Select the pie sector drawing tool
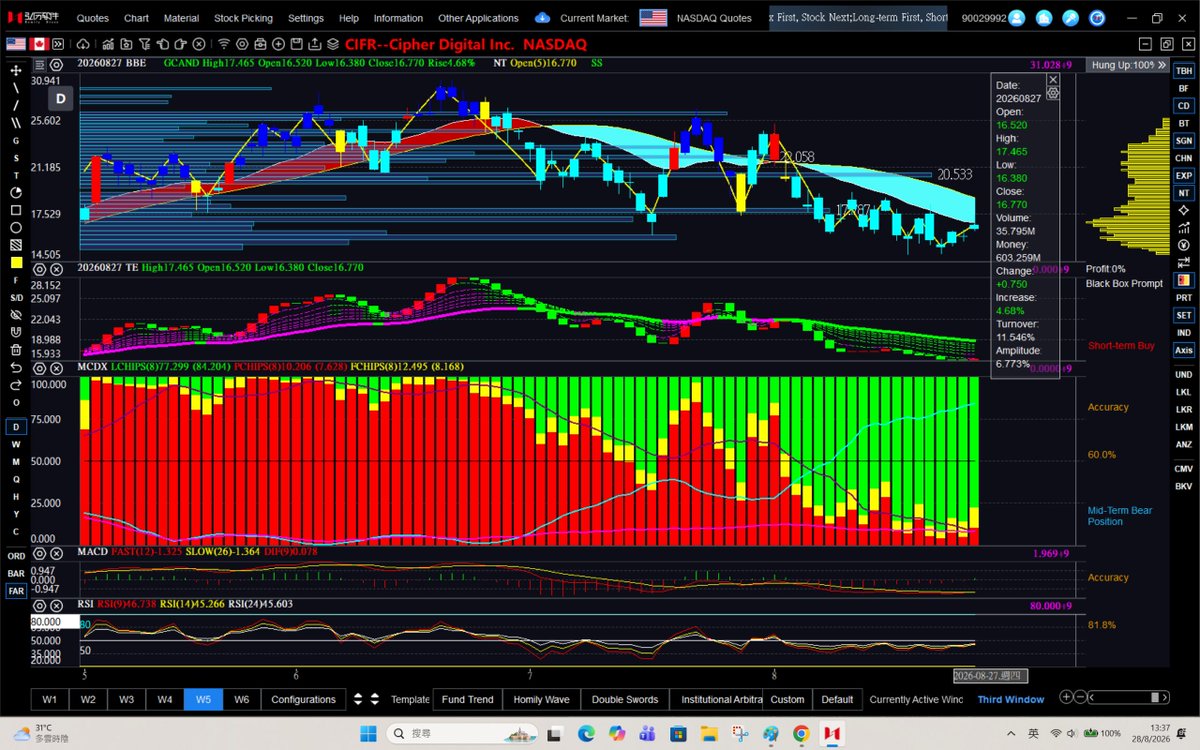 16,192
